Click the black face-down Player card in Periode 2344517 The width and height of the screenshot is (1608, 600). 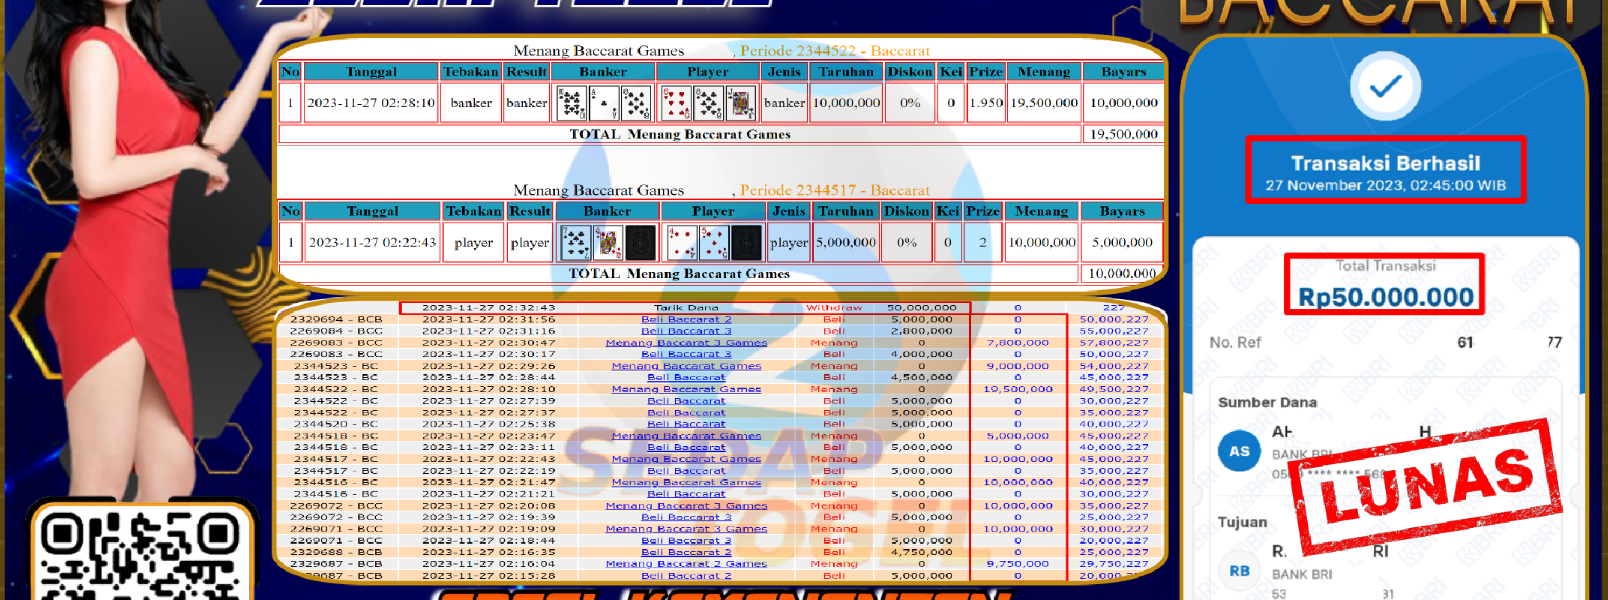click(x=746, y=242)
